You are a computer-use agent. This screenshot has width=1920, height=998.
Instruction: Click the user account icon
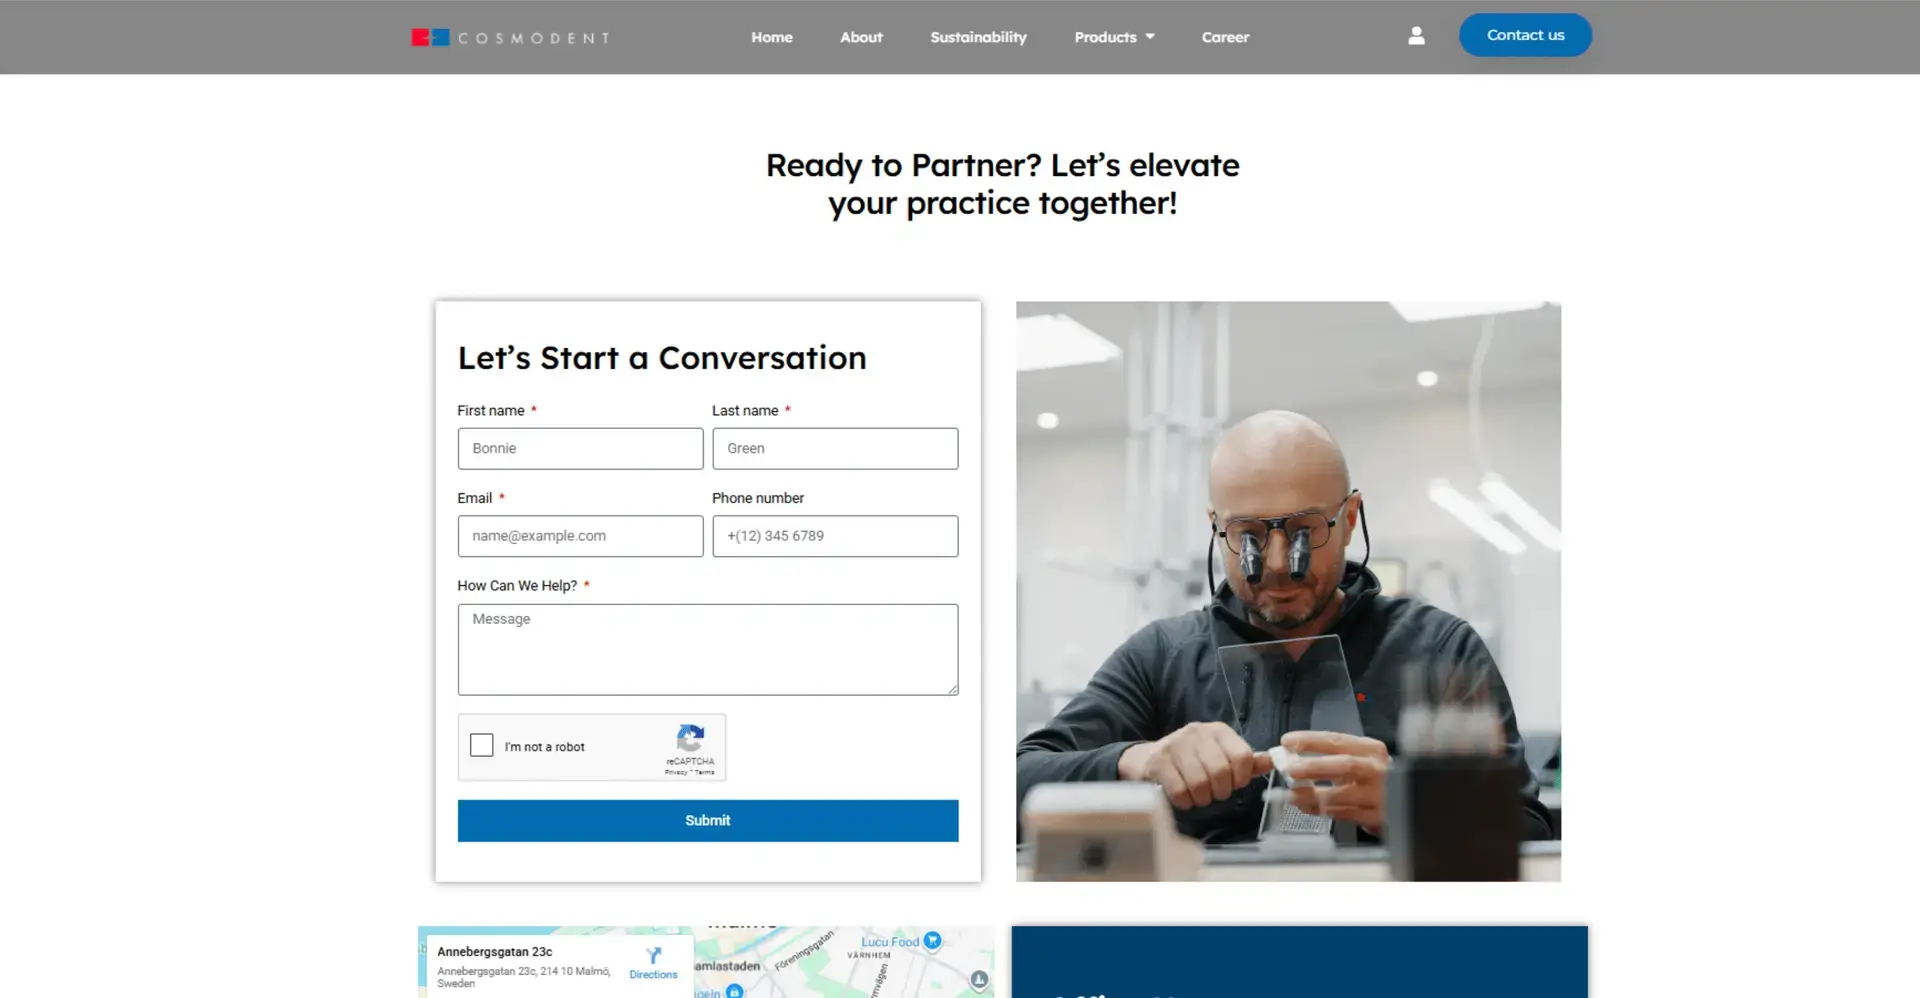(1416, 36)
